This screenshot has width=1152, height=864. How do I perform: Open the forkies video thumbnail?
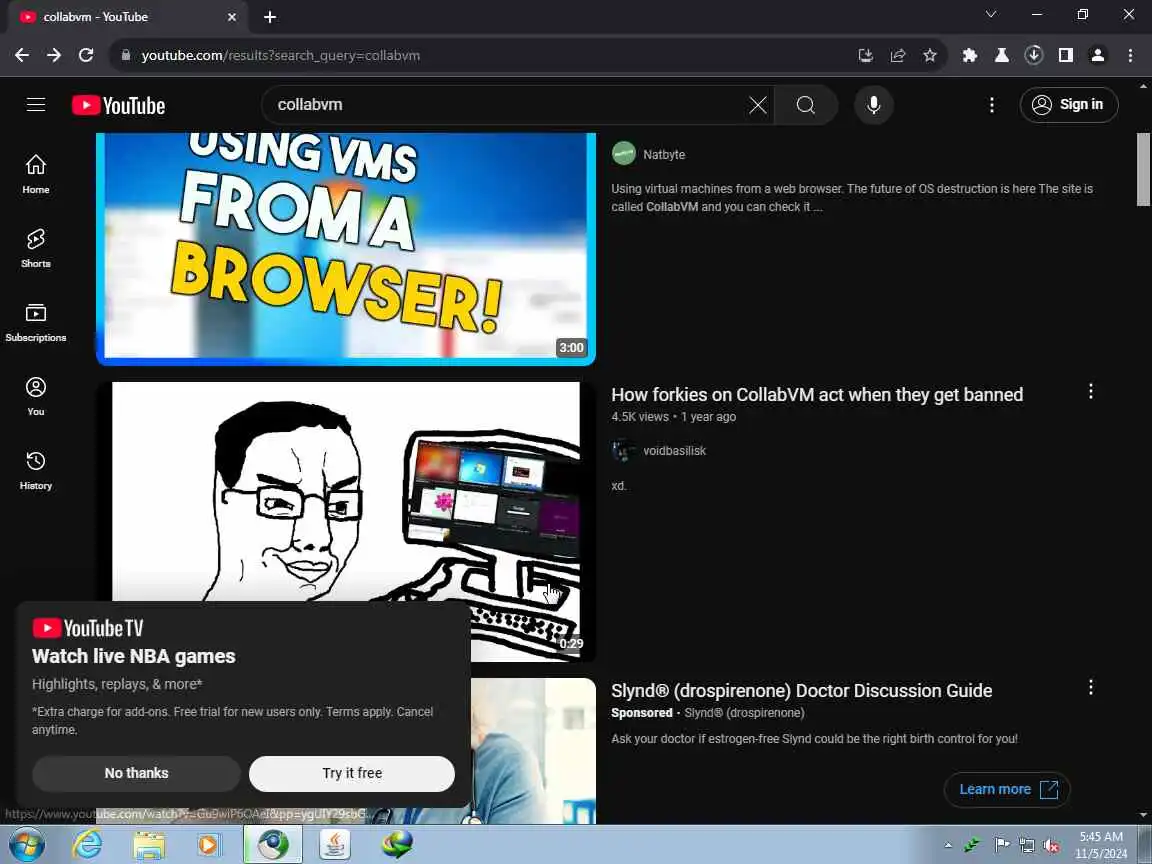(x=346, y=521)
